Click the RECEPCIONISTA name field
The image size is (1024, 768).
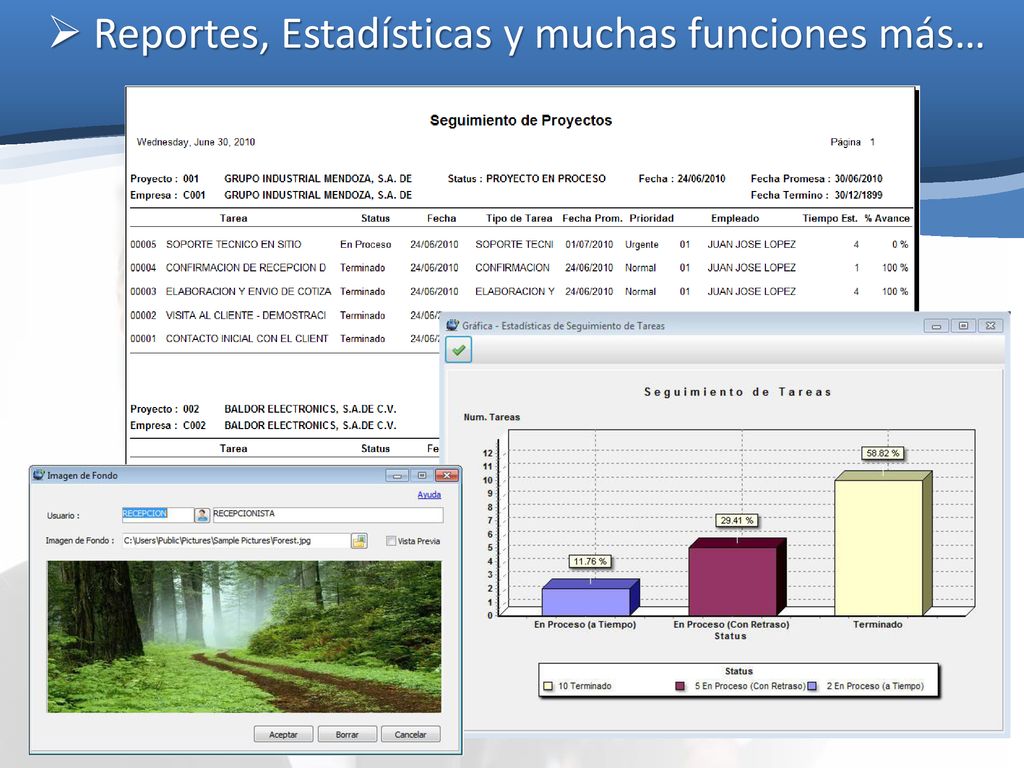click(x=328, y=514)
